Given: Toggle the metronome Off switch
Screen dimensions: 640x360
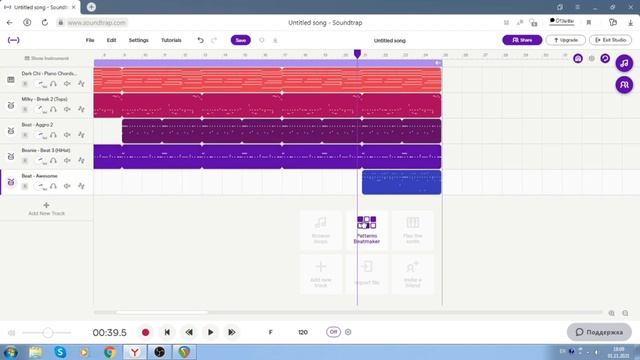Looking at the screenshot, I should click(x=333, y=332).
